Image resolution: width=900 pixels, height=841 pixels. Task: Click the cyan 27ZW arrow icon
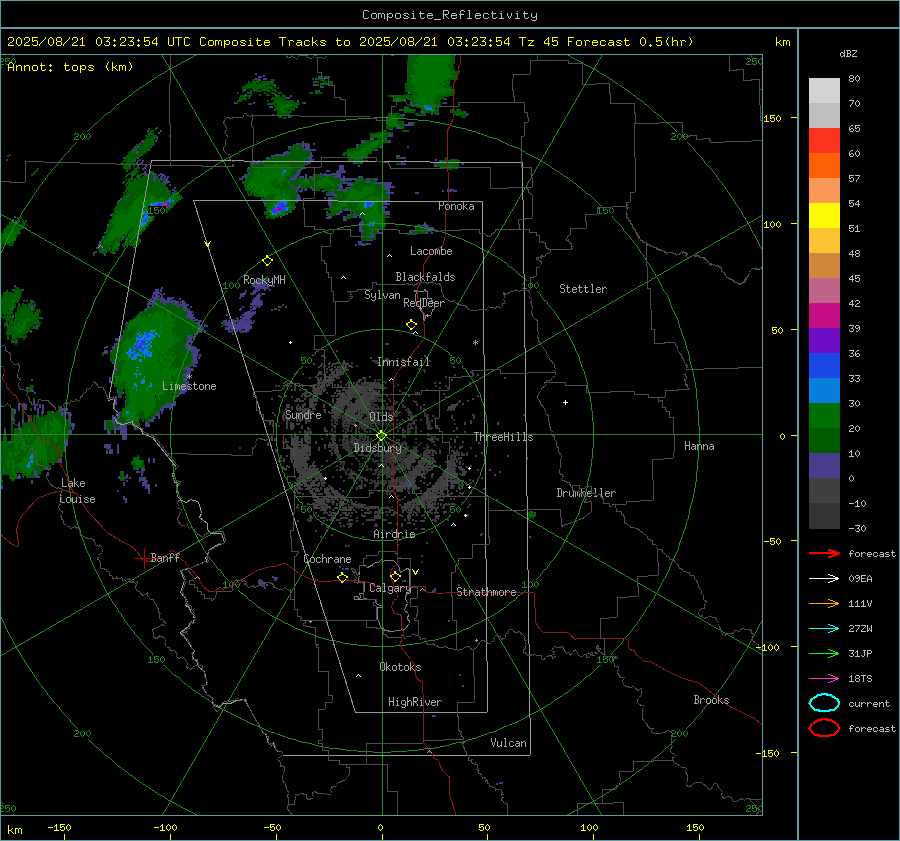pyautogui.click(x=824, y=629)
